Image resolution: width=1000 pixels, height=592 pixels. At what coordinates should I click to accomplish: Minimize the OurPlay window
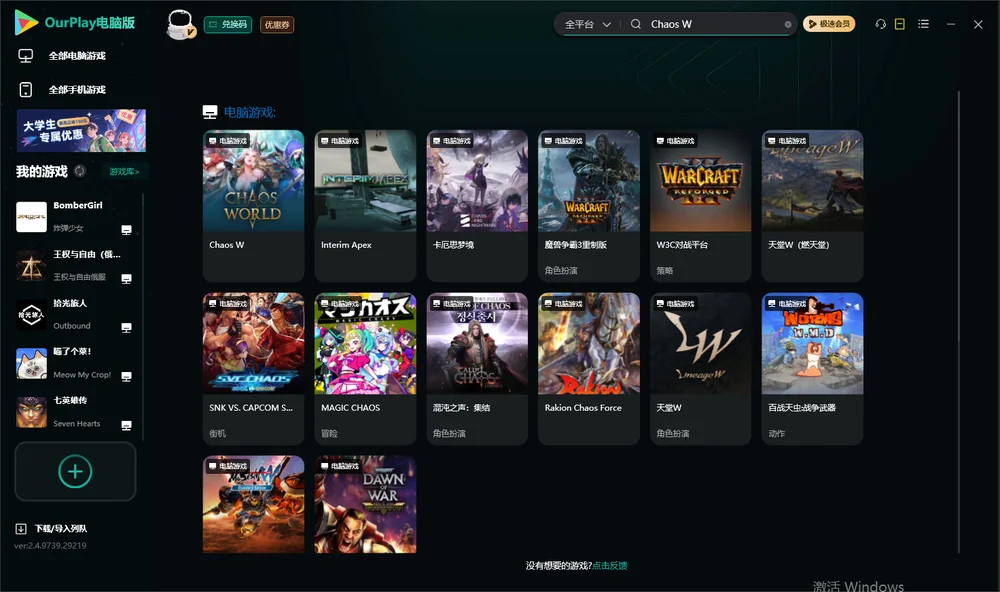951,24
